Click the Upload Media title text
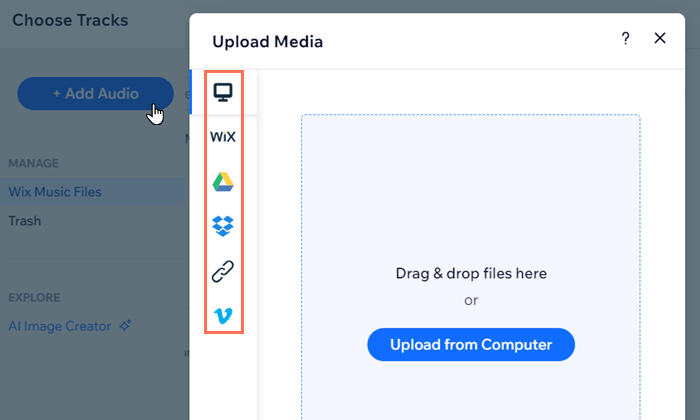This screenshot has width=700, height=420. pos(267,42)
